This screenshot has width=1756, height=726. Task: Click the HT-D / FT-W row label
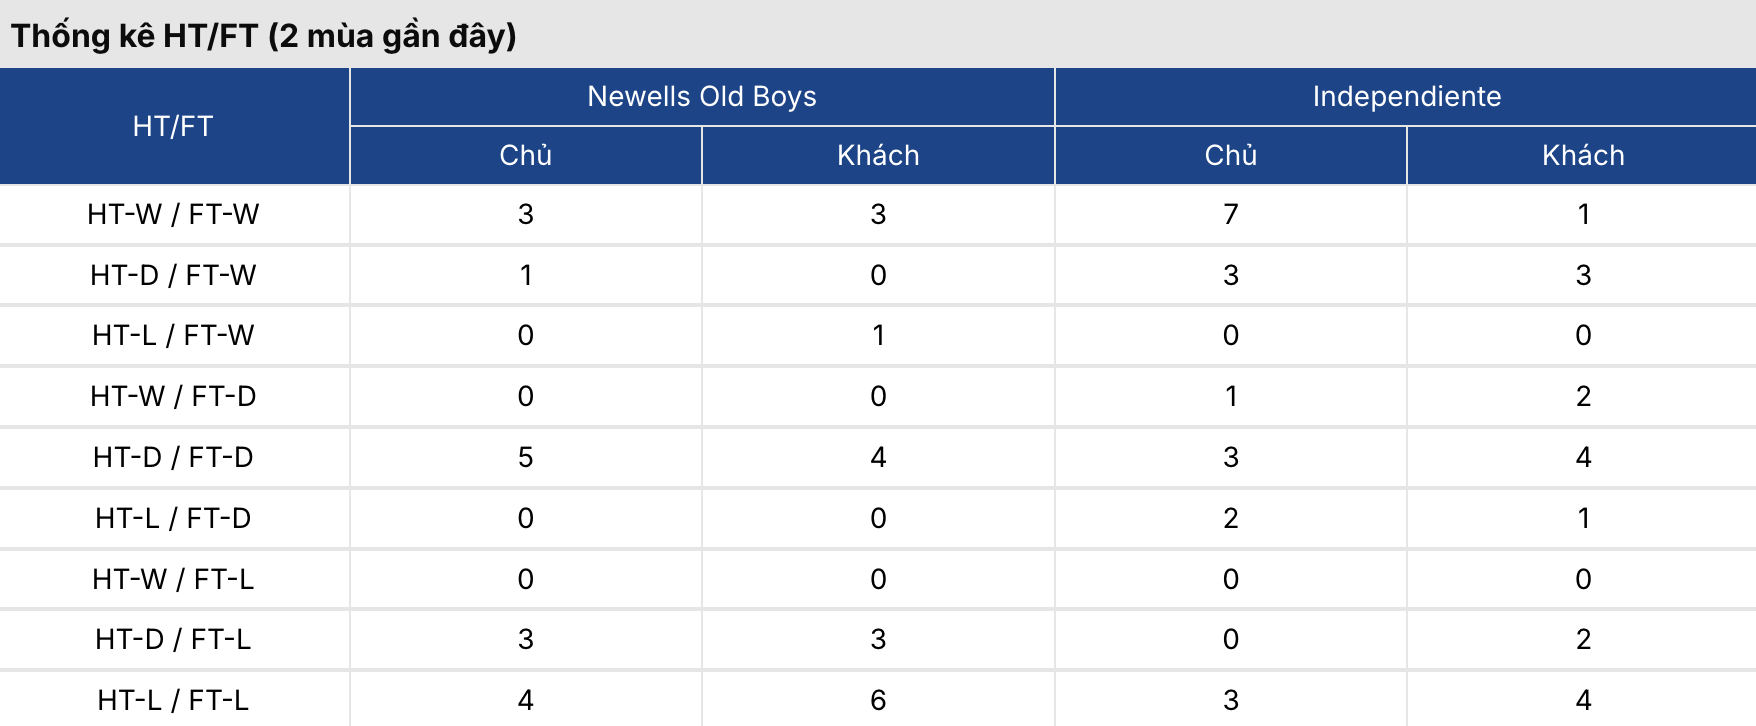click(173, 275)
